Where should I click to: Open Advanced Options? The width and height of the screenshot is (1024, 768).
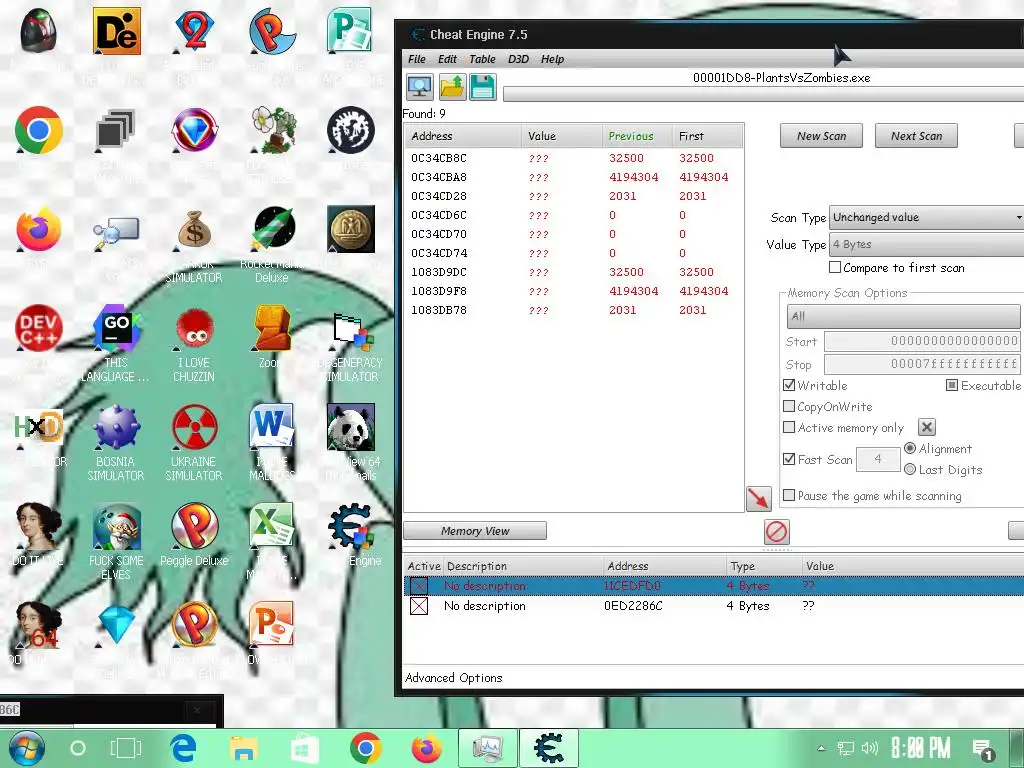[454, 678]
